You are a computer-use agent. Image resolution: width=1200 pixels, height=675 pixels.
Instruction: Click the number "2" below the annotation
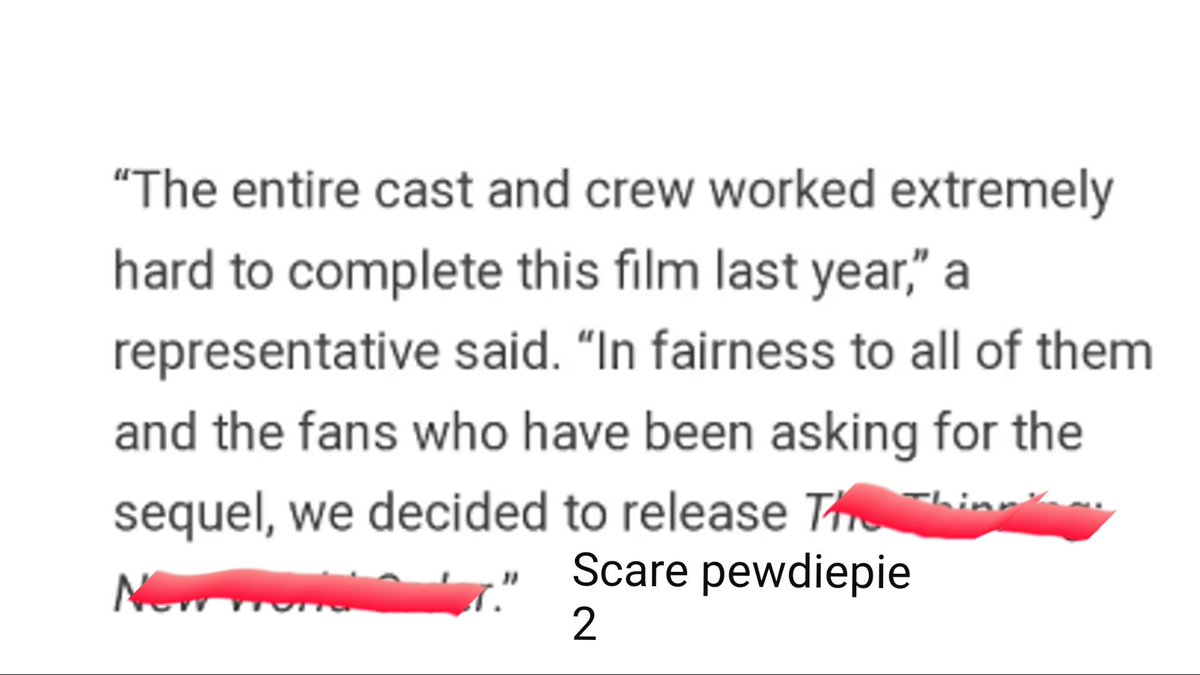585,624
